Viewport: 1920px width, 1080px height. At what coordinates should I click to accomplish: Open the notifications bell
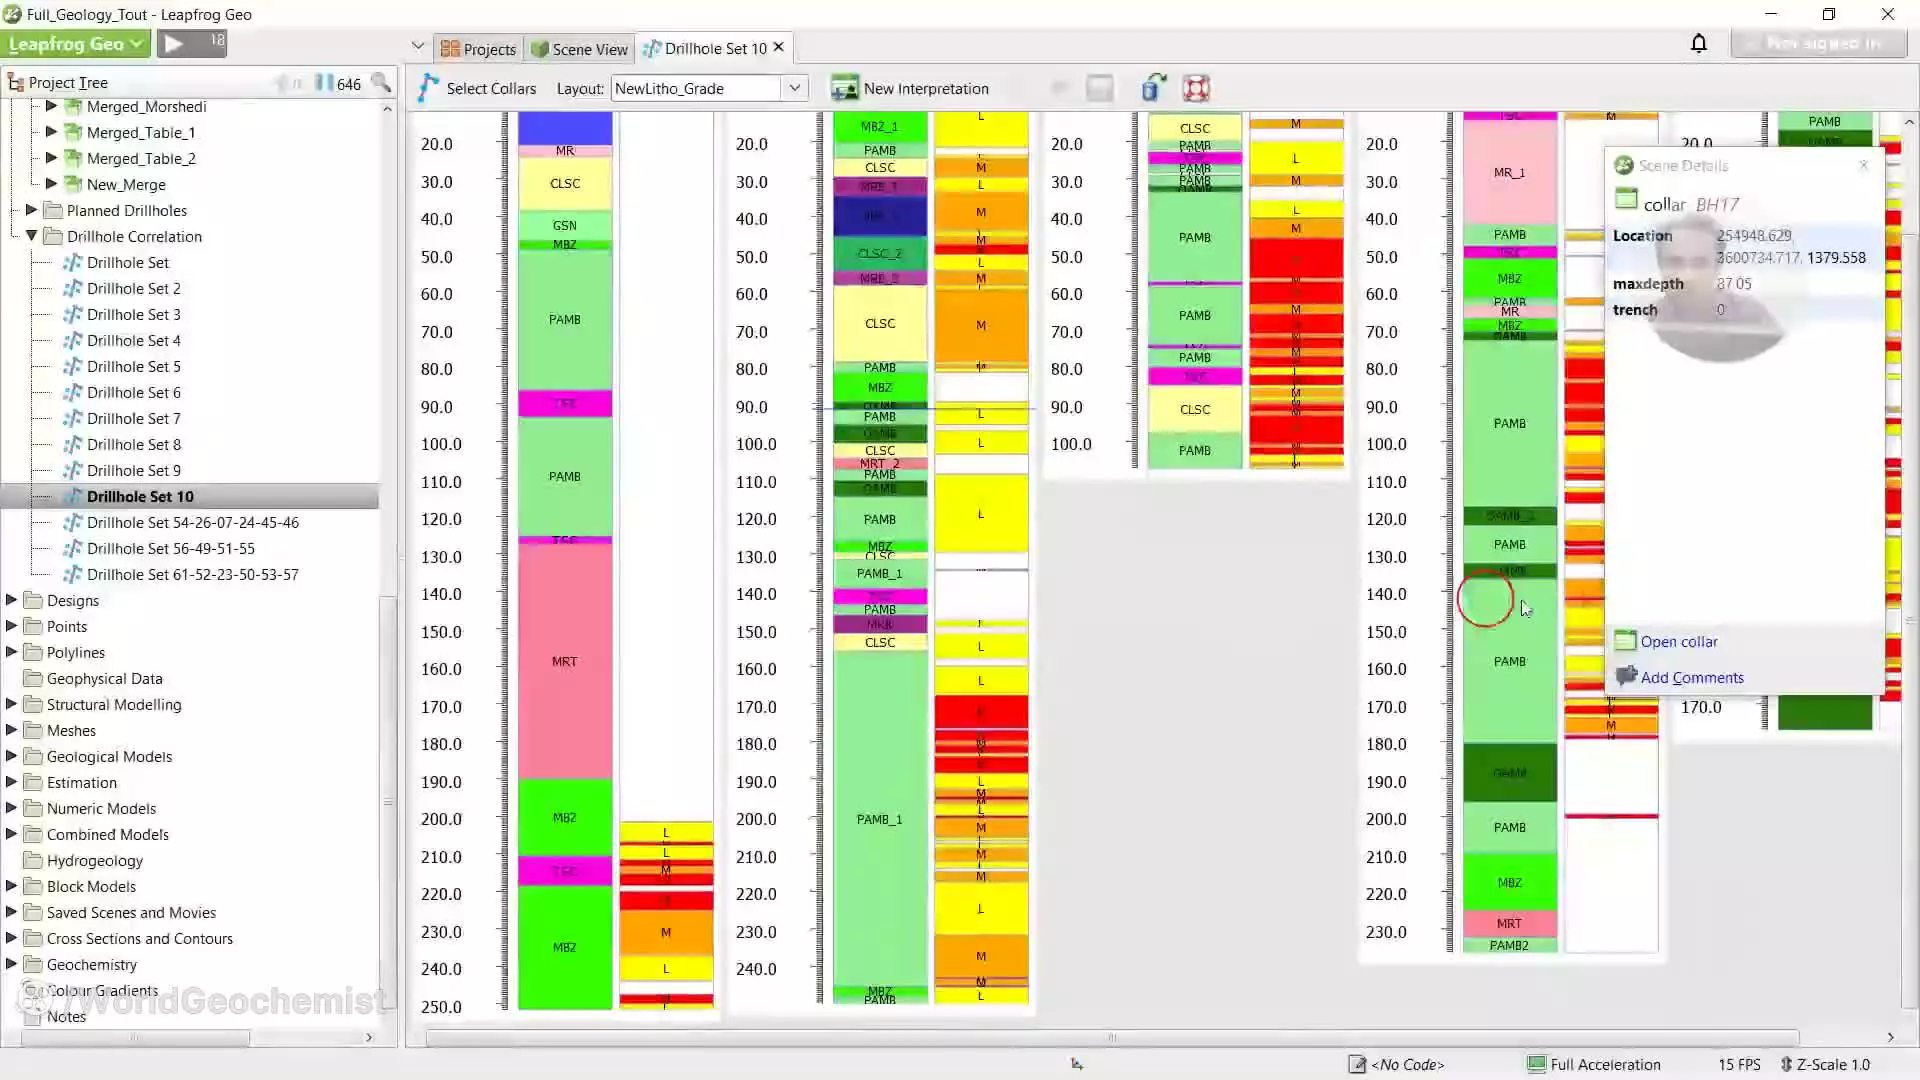pos(1698,44)
